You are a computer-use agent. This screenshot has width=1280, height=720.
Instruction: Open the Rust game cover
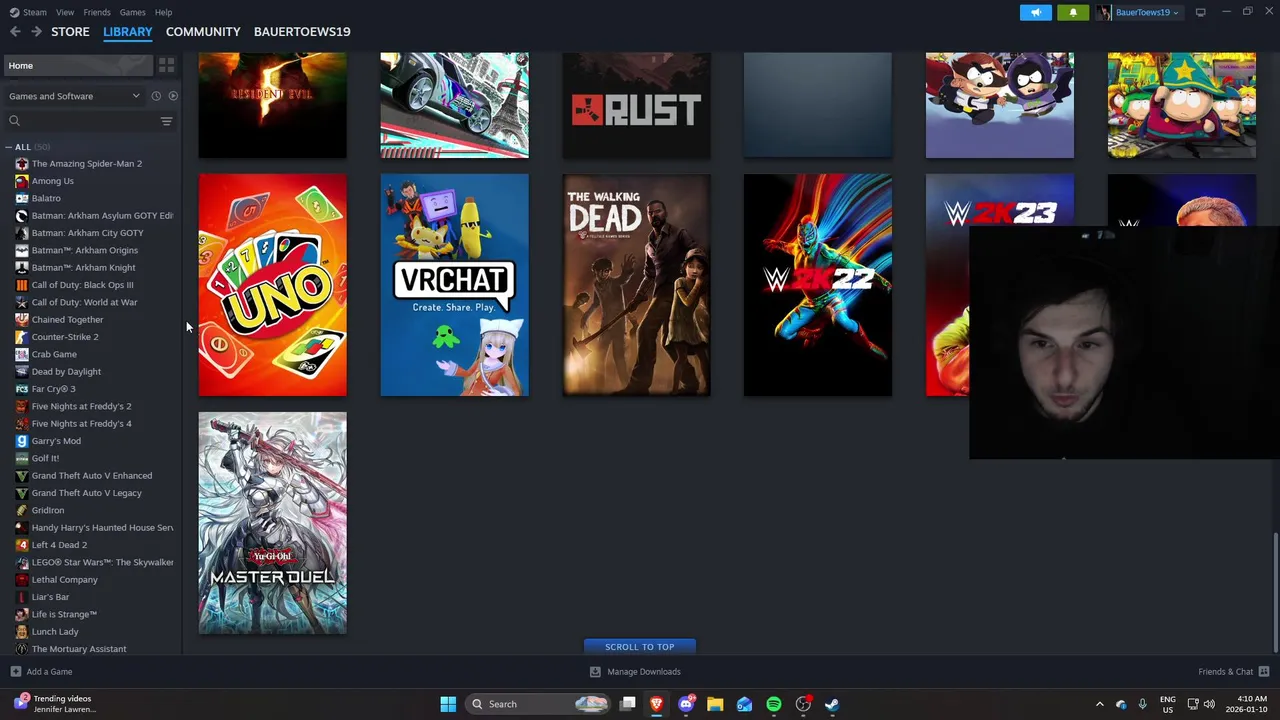point(637,106)
